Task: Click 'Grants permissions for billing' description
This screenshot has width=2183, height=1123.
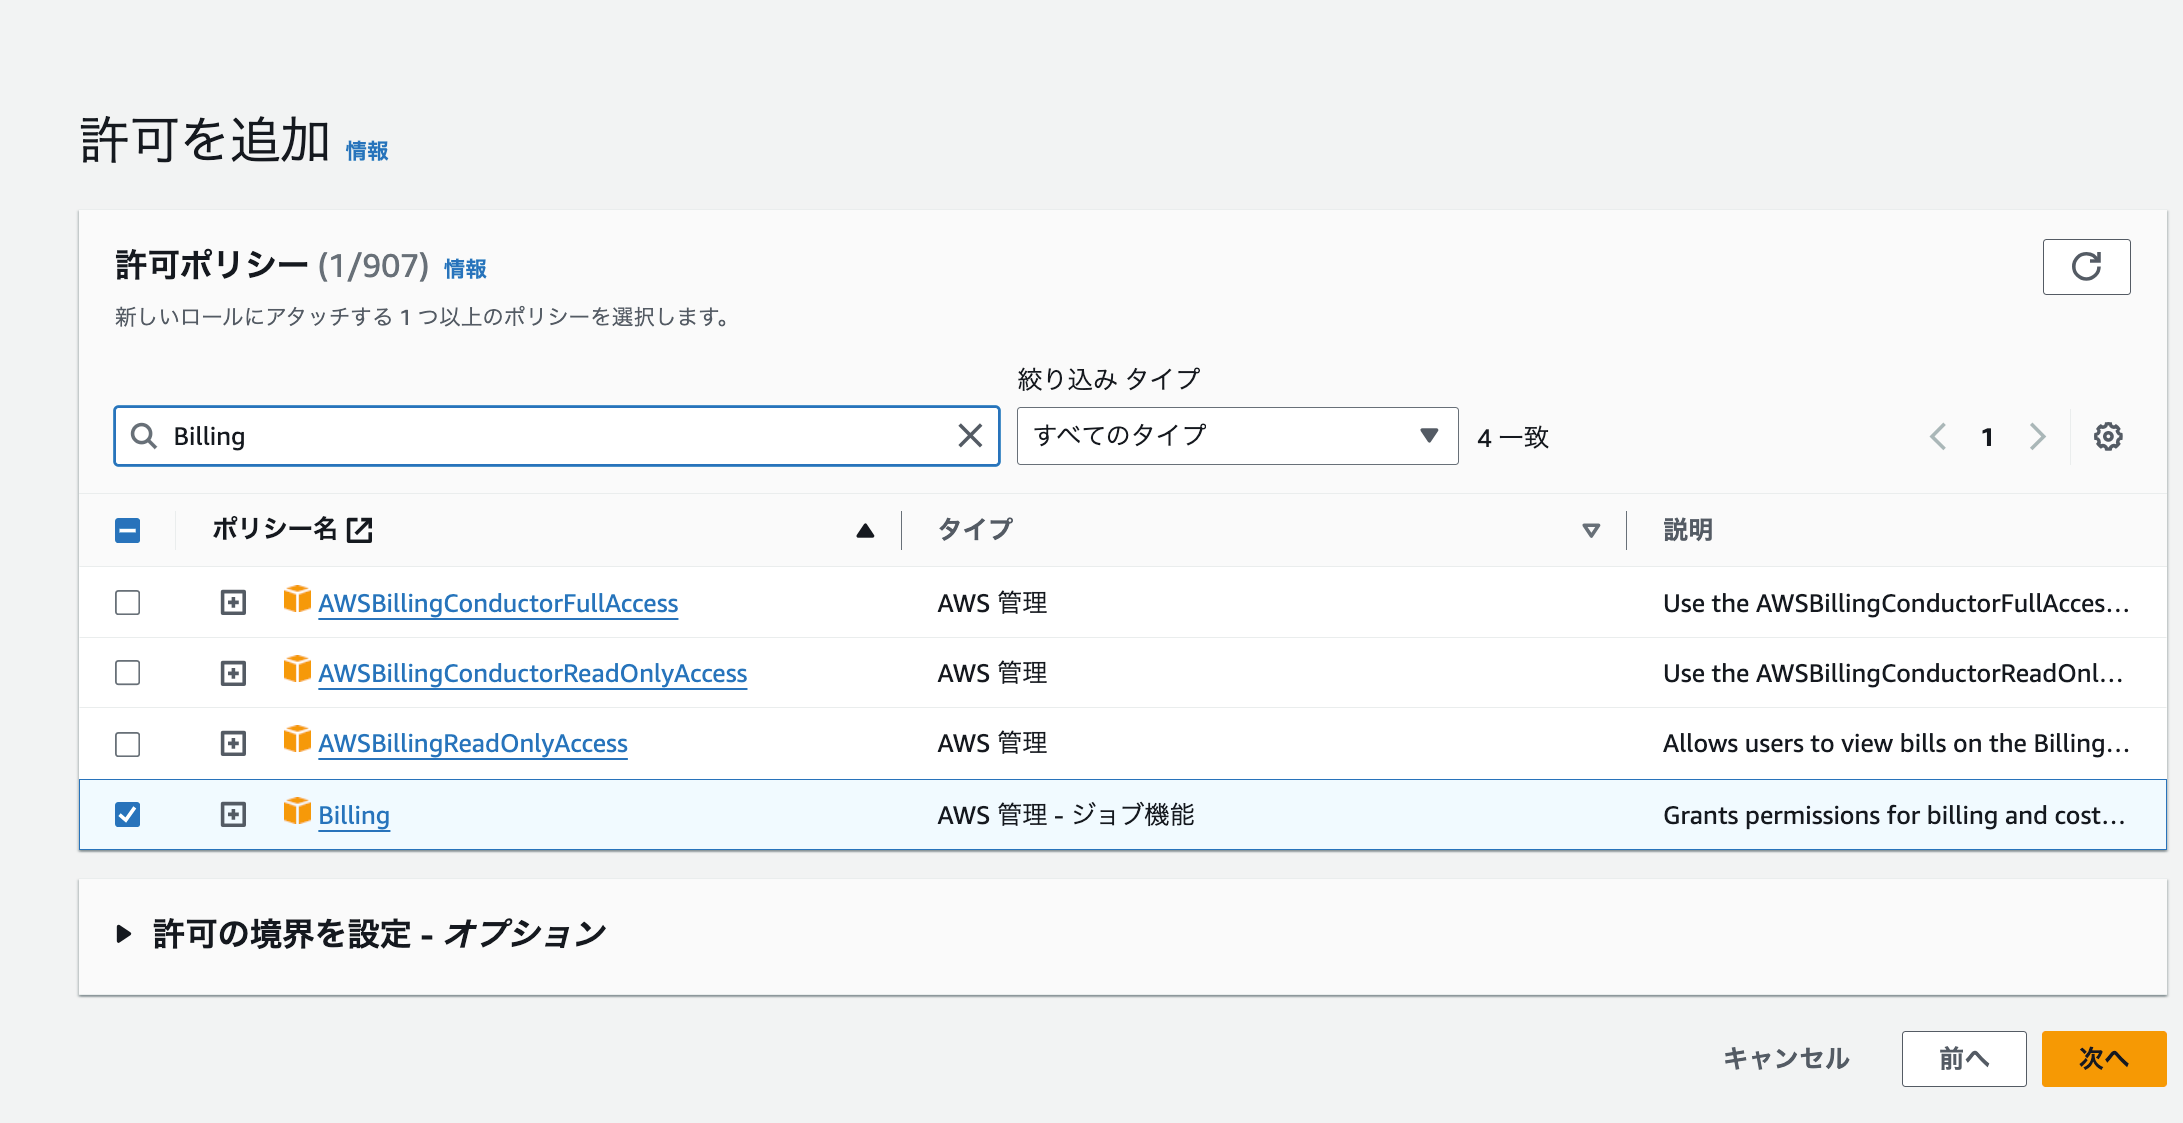Action: point(1894,815)
